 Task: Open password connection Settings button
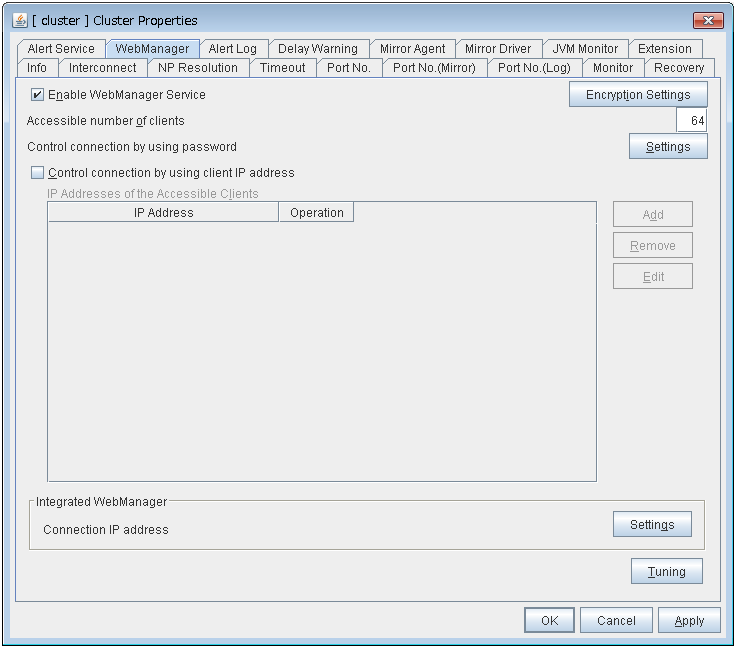668,147
